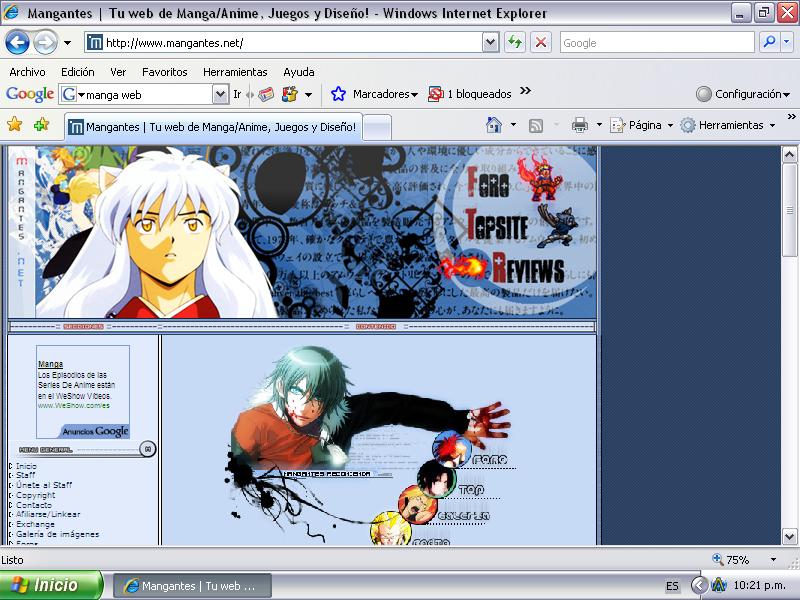
Task: Click the Únete al Staff link
Action: (x=44, y=485)
